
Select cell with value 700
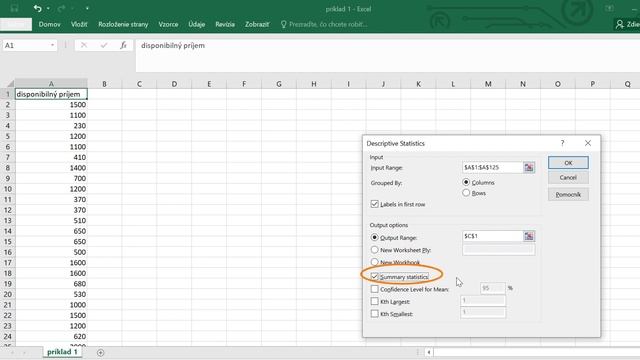51,178
